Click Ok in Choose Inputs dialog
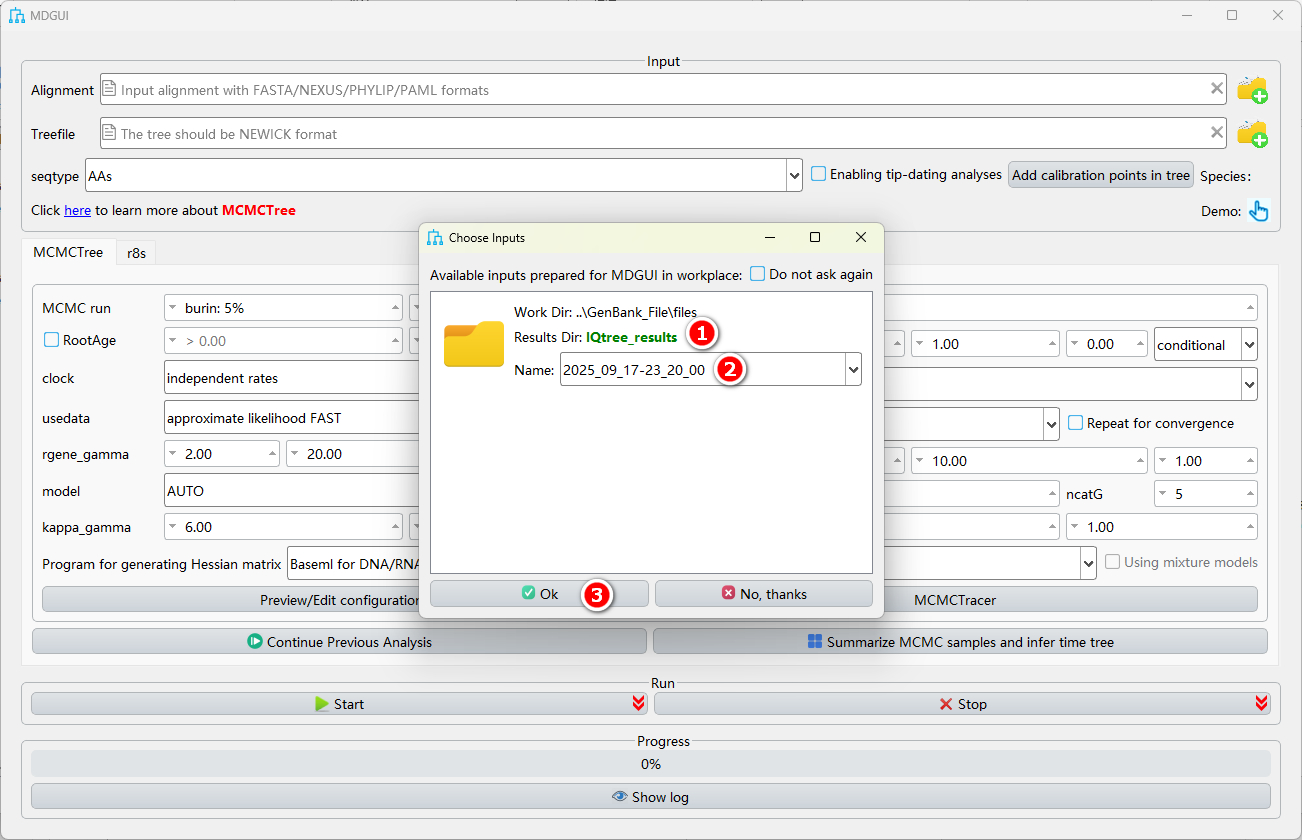This screenshot has width=1302, height=840. 539,594
